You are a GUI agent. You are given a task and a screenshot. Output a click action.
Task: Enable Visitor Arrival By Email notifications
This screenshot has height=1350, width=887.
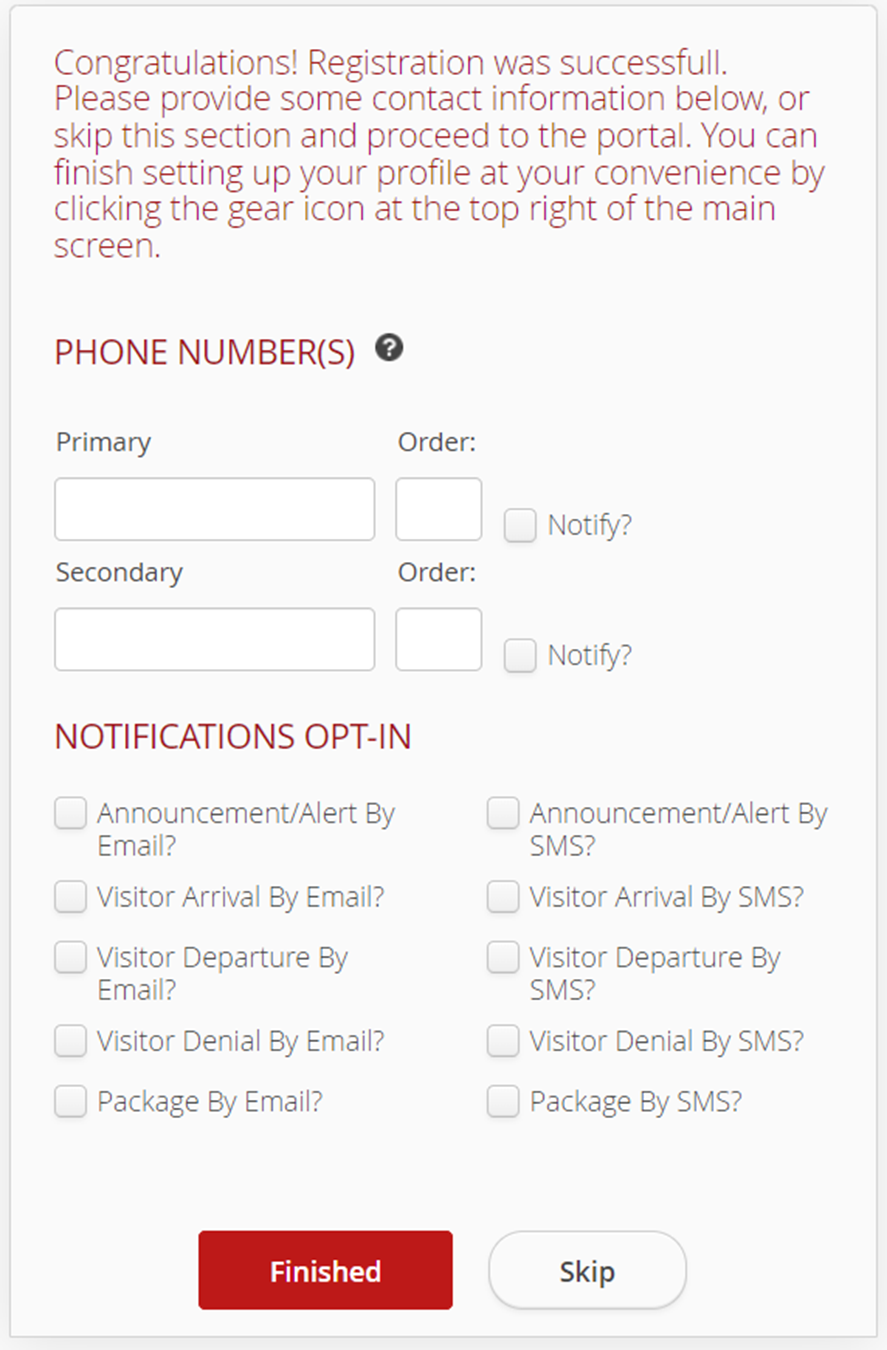point(70,897)
